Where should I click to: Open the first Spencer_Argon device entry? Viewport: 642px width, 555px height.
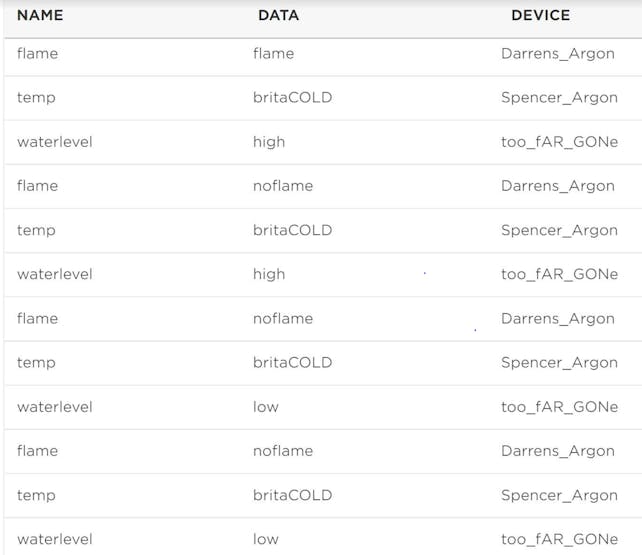(559, 98)
